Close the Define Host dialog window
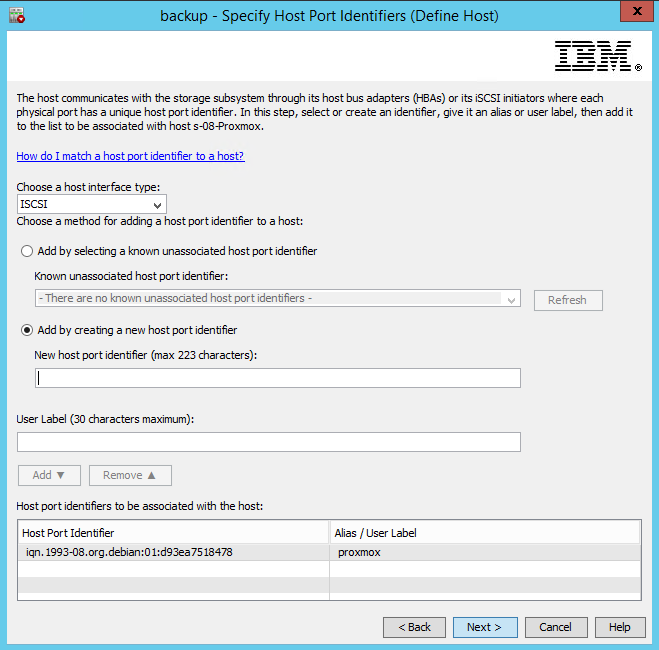 631,14
